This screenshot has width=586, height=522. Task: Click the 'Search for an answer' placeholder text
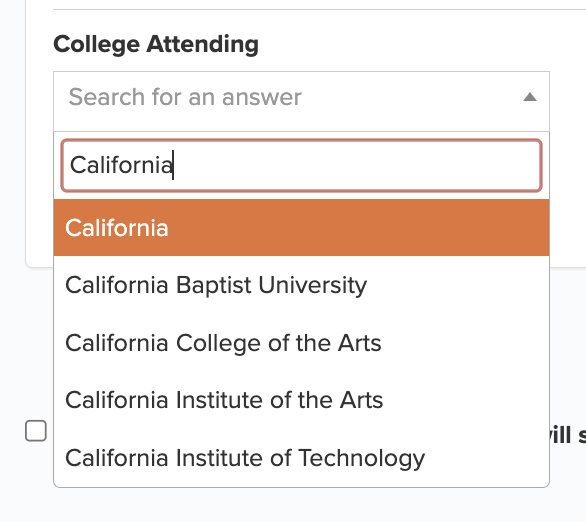click(185, 97)
